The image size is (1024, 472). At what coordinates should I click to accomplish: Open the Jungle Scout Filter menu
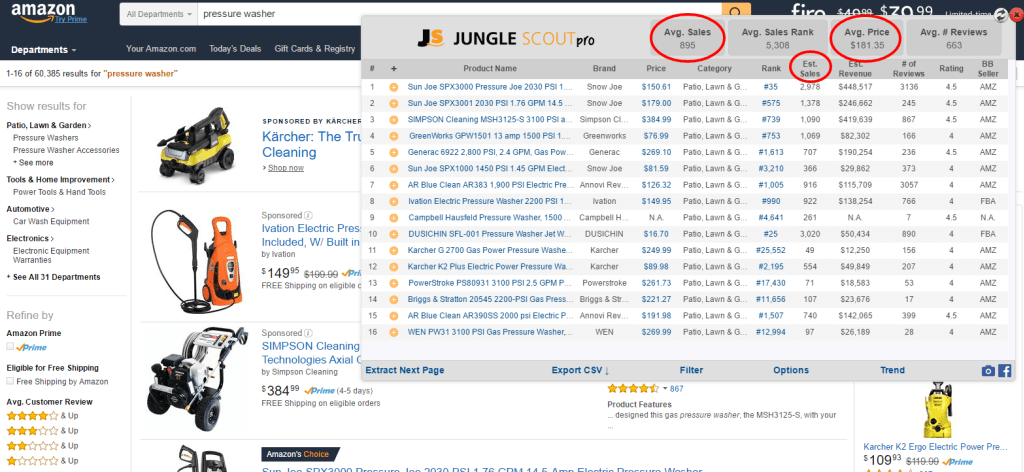click(692, 370)
